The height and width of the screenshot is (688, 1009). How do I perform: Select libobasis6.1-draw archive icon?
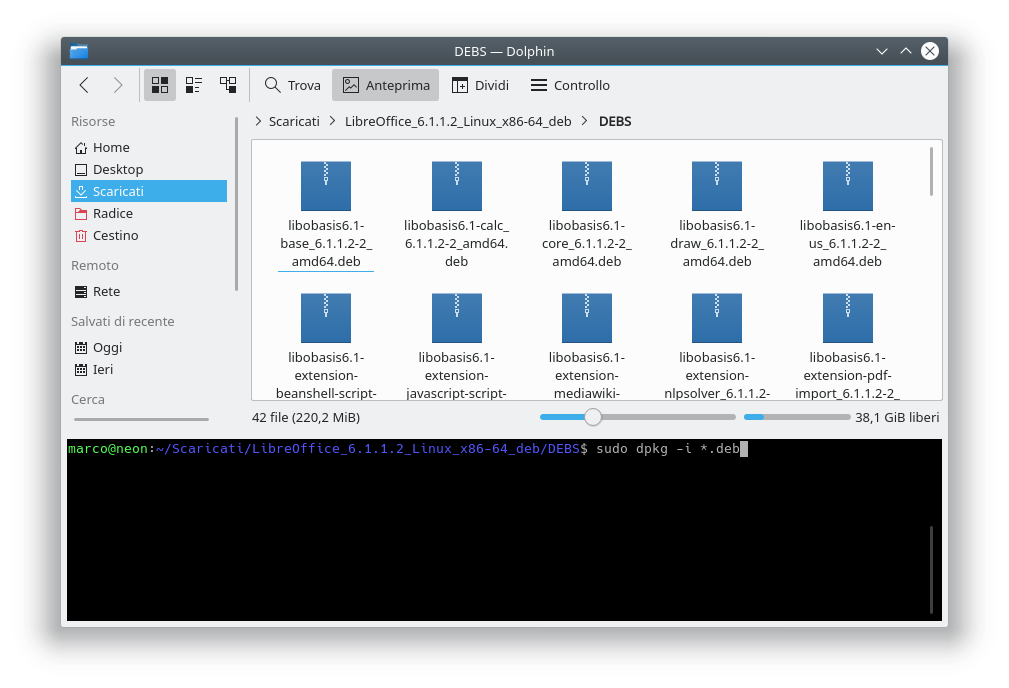[717, 186]
